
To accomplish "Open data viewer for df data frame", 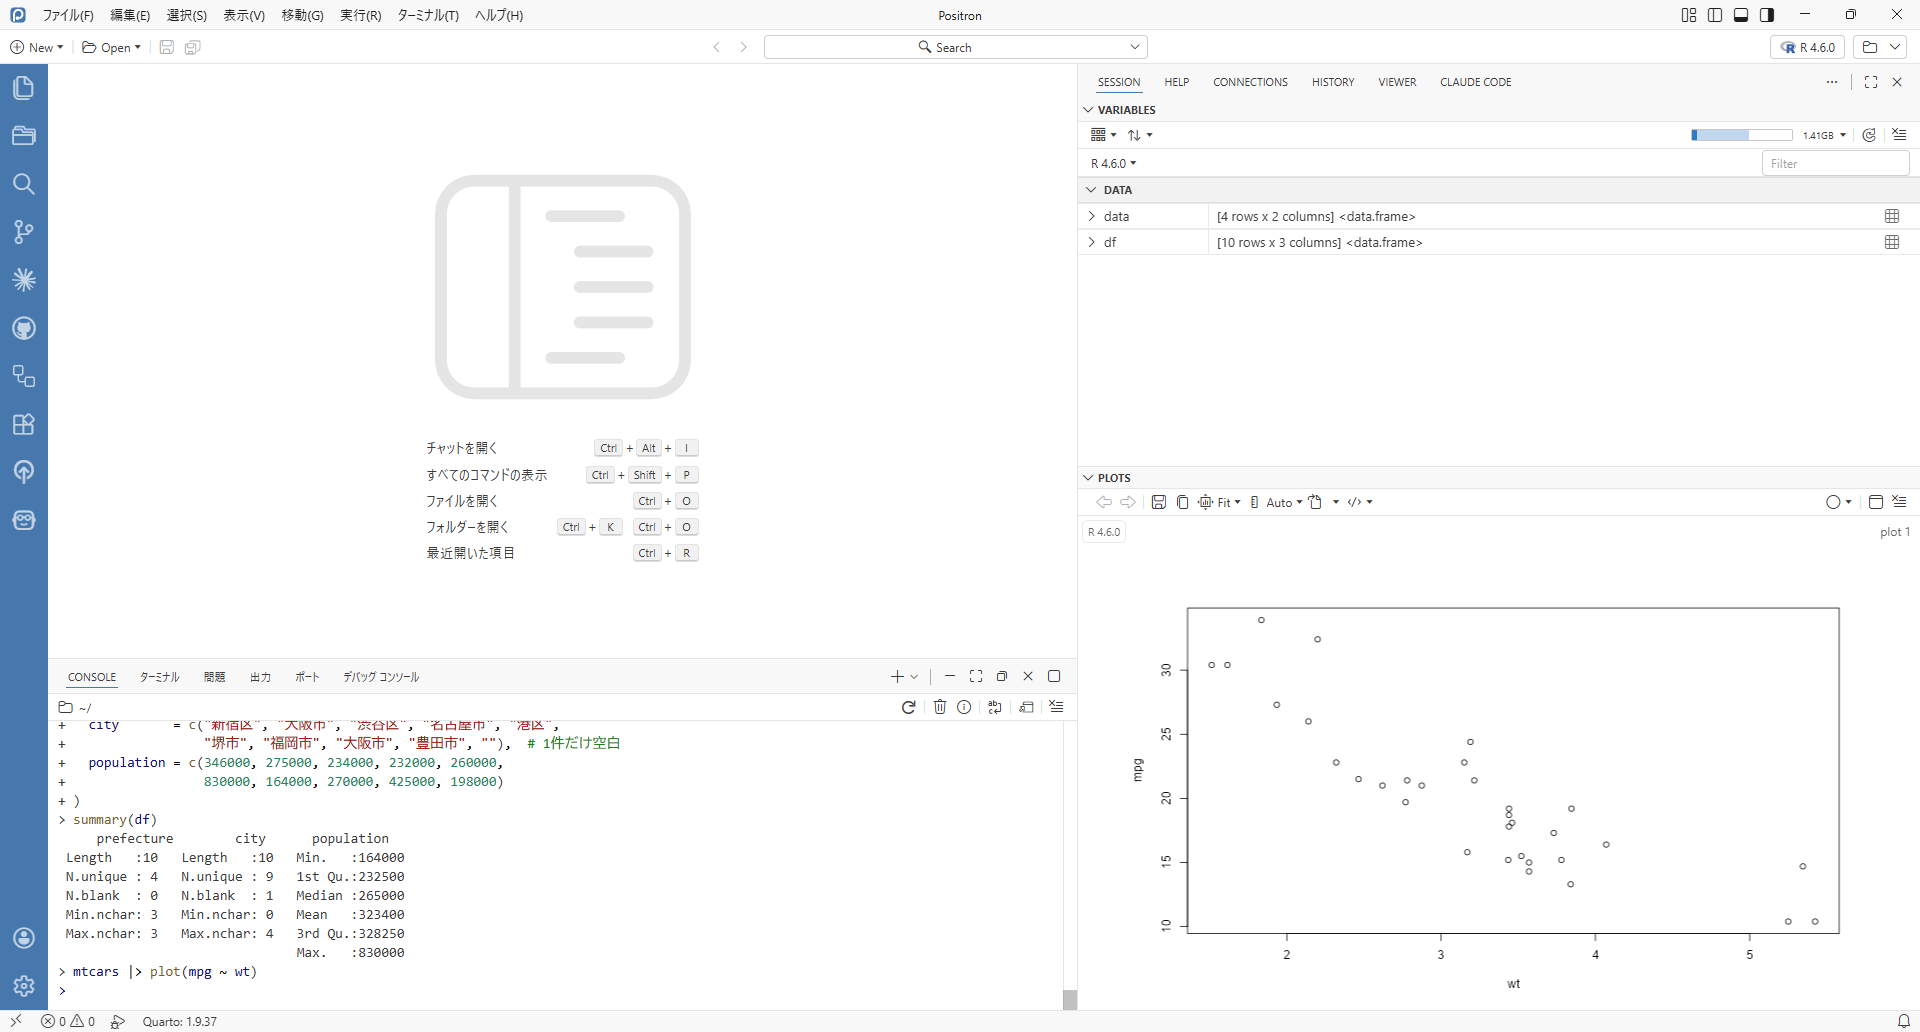I will (x=1891, y=242).
